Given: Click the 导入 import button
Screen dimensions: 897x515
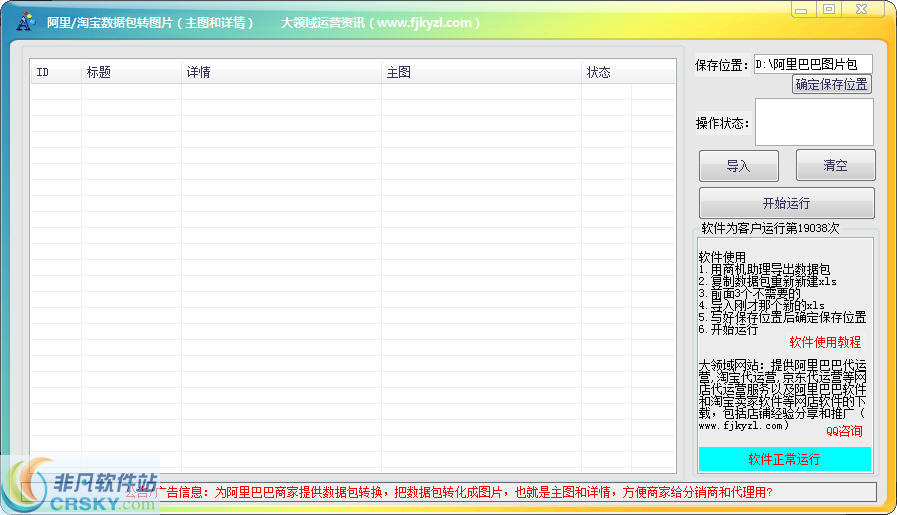Looking at the screenshot, I should coord(739,166).
